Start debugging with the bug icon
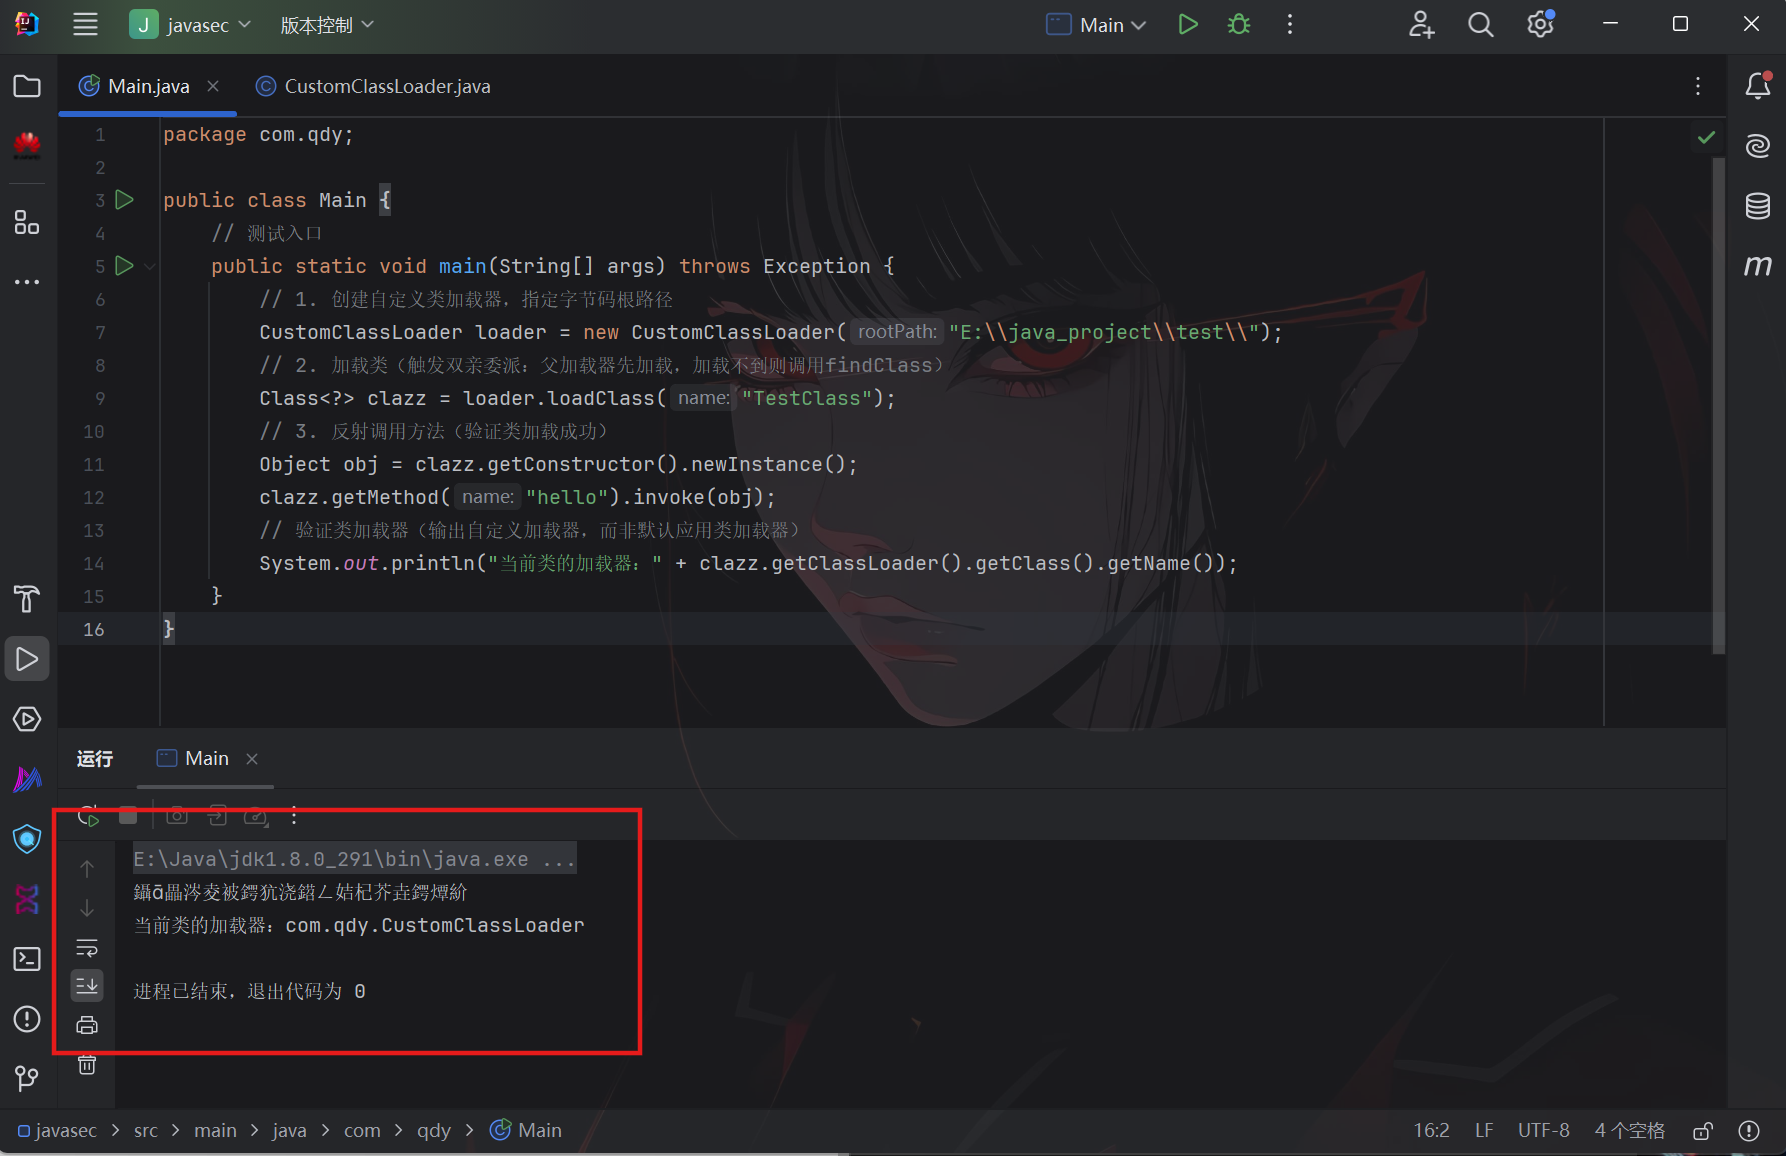The image size is (1786, 1156). [1239, 25]
